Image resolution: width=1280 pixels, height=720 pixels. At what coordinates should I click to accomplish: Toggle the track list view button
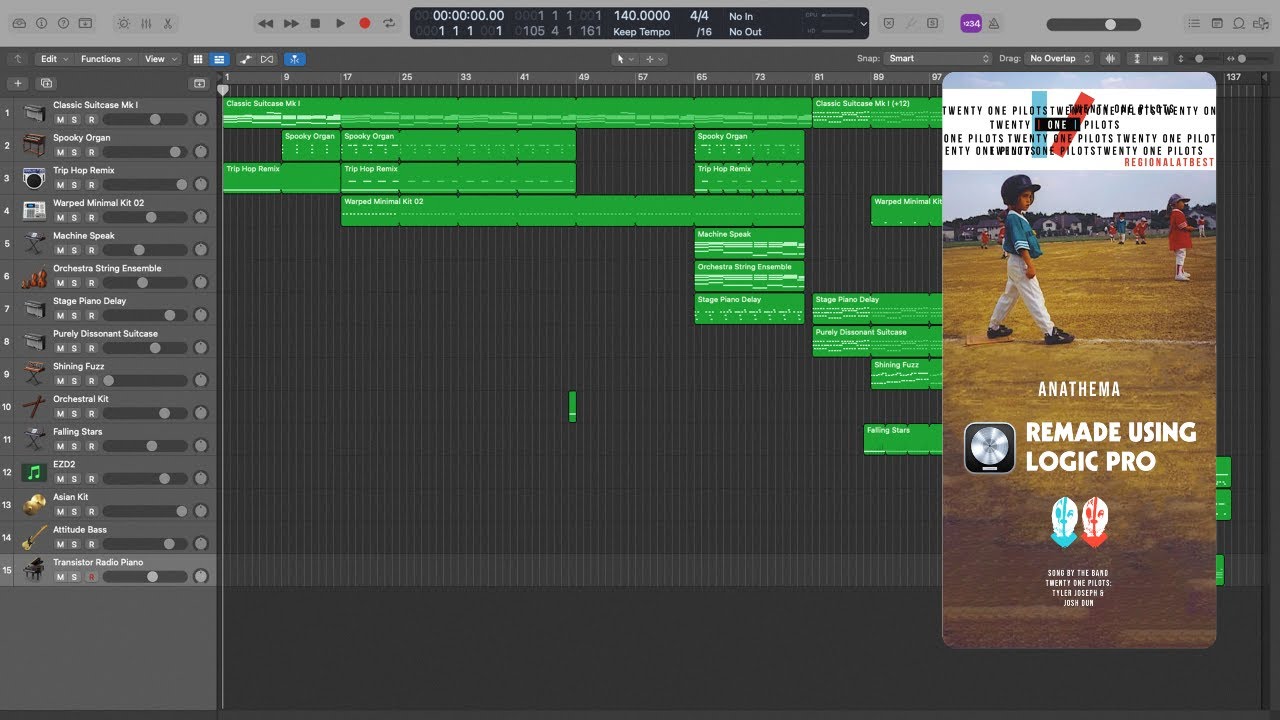tap(219, 59)
